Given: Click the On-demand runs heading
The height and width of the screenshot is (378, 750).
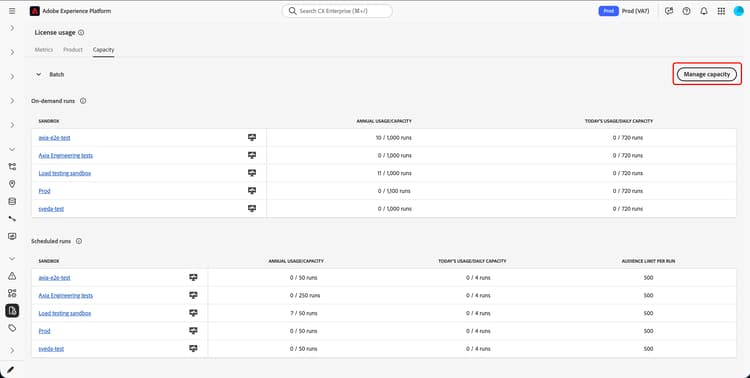Looking at the screenshot, I should [x=53, y=101].
